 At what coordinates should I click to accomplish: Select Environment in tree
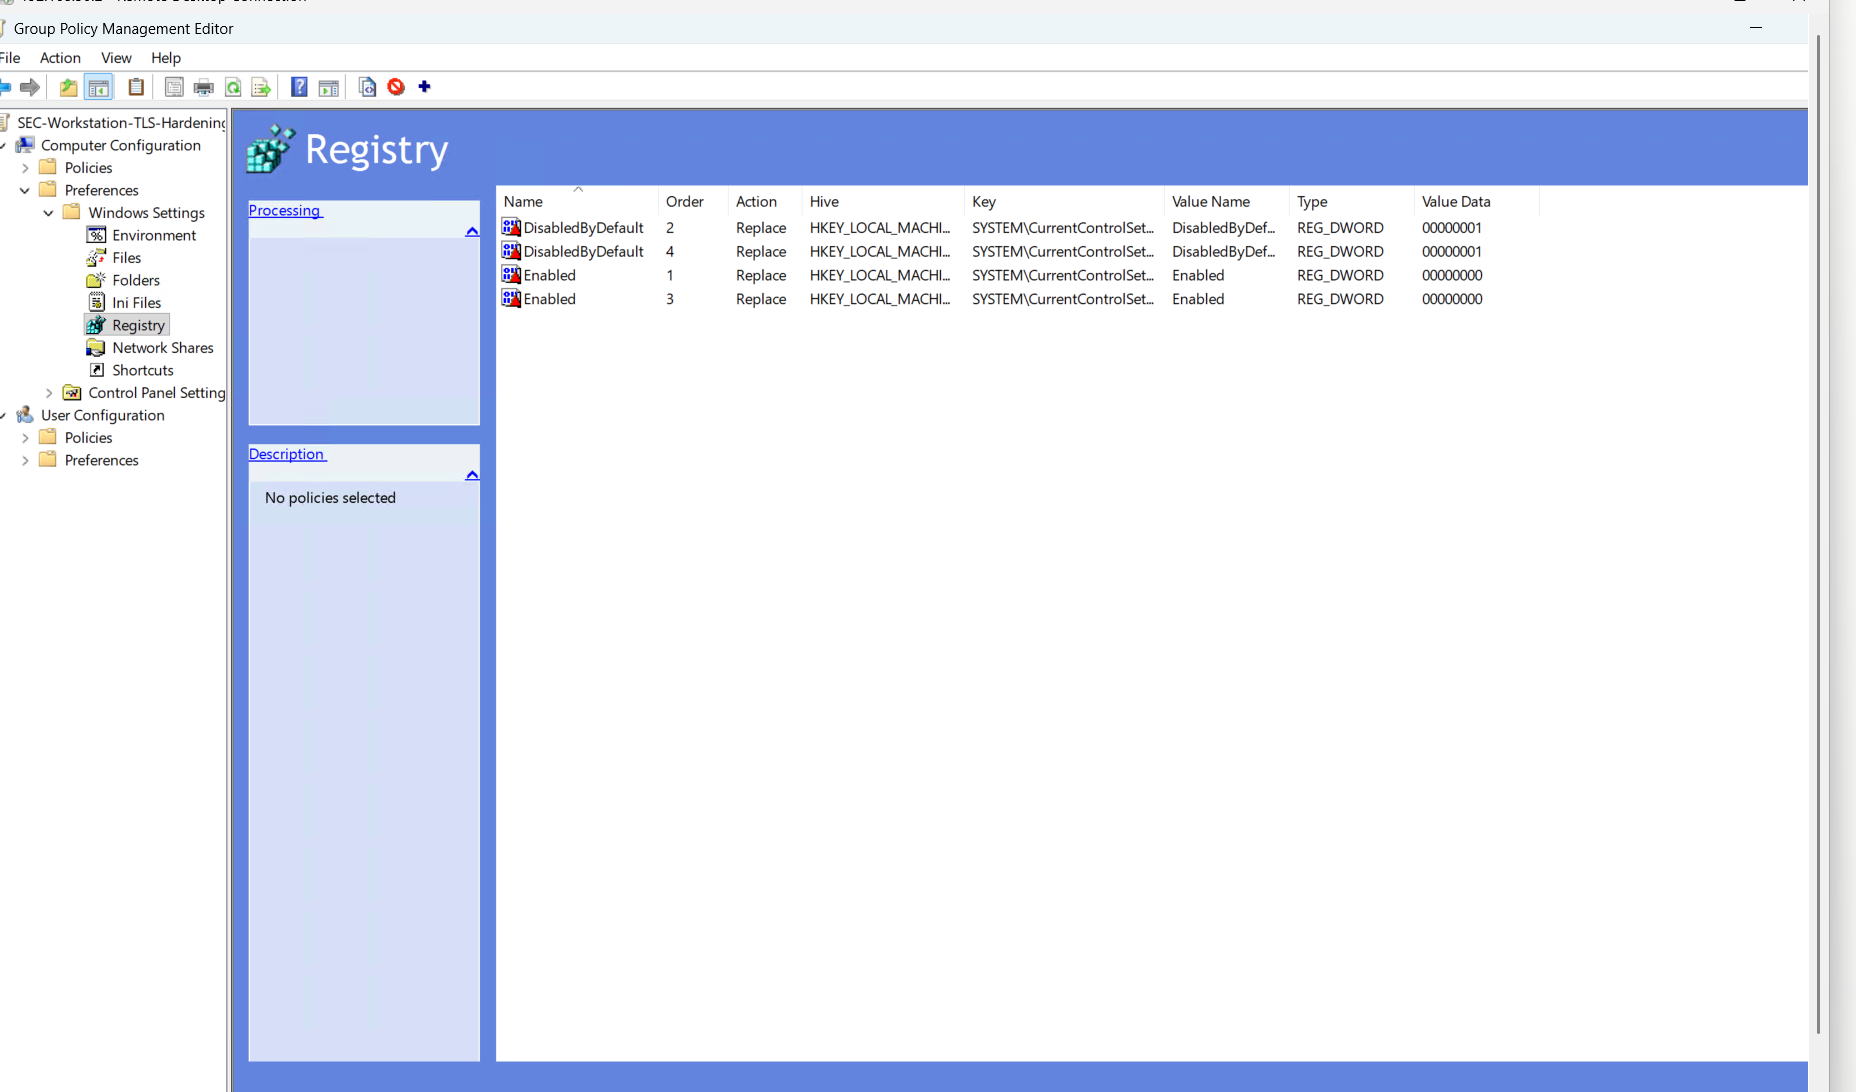pyautogui.click(x=154, y=235)
